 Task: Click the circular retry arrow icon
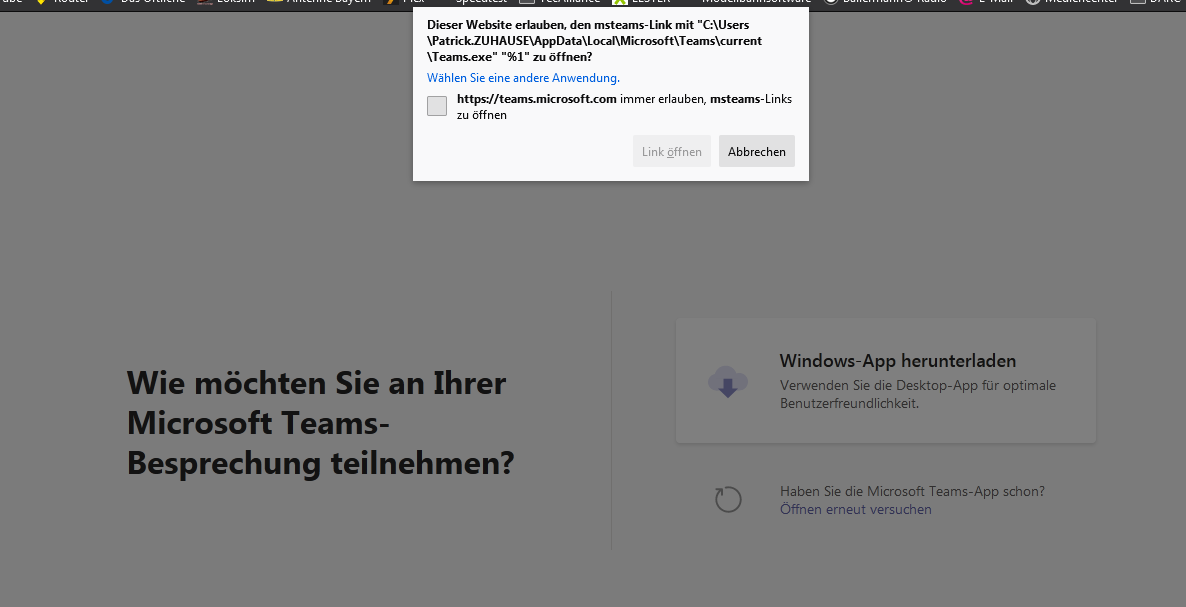coord(728,500)
